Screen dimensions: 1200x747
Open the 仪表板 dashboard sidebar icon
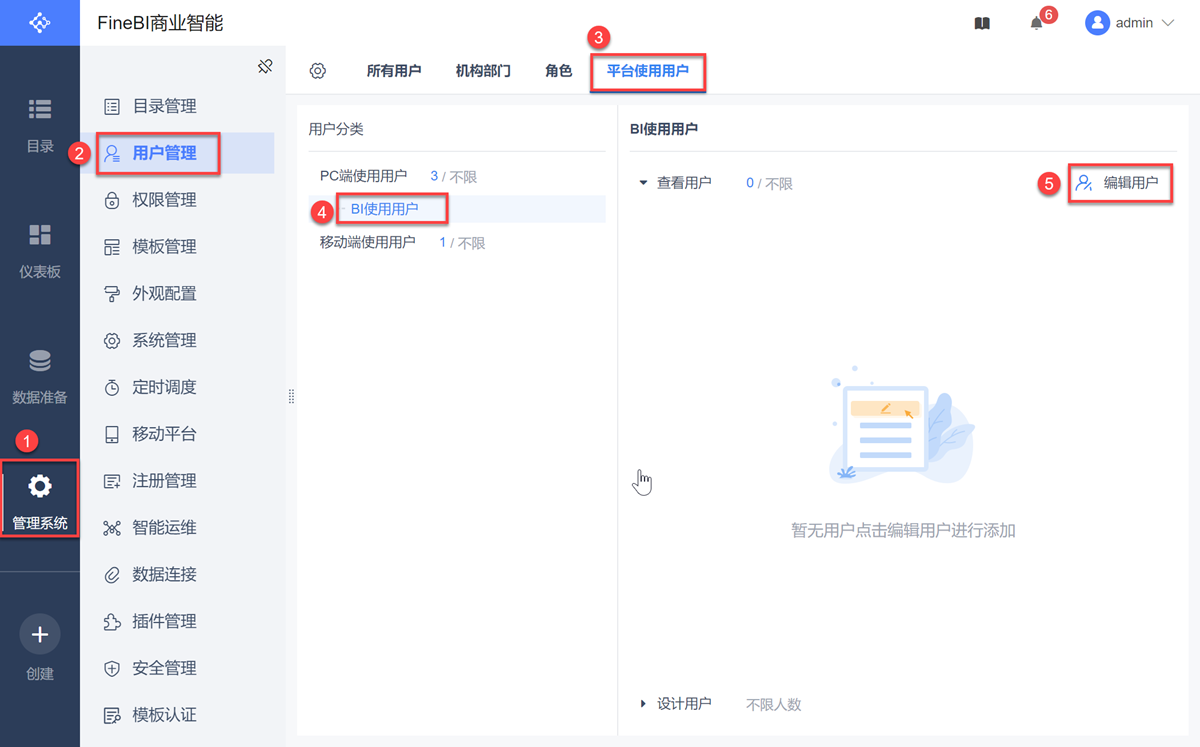coord(40,235)
